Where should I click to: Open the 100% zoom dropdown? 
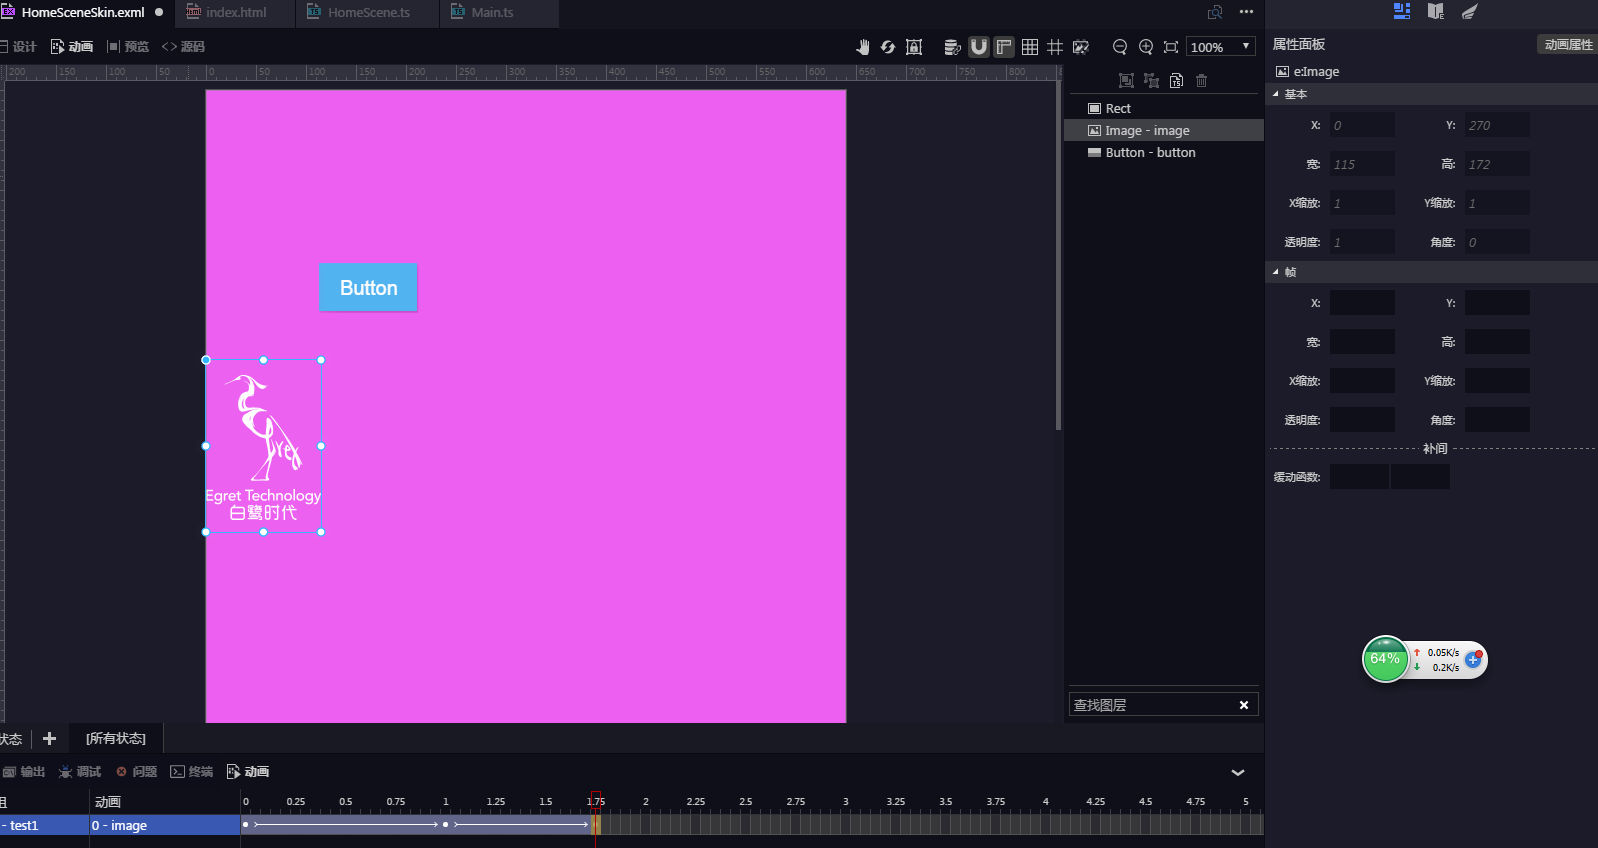1220,47
